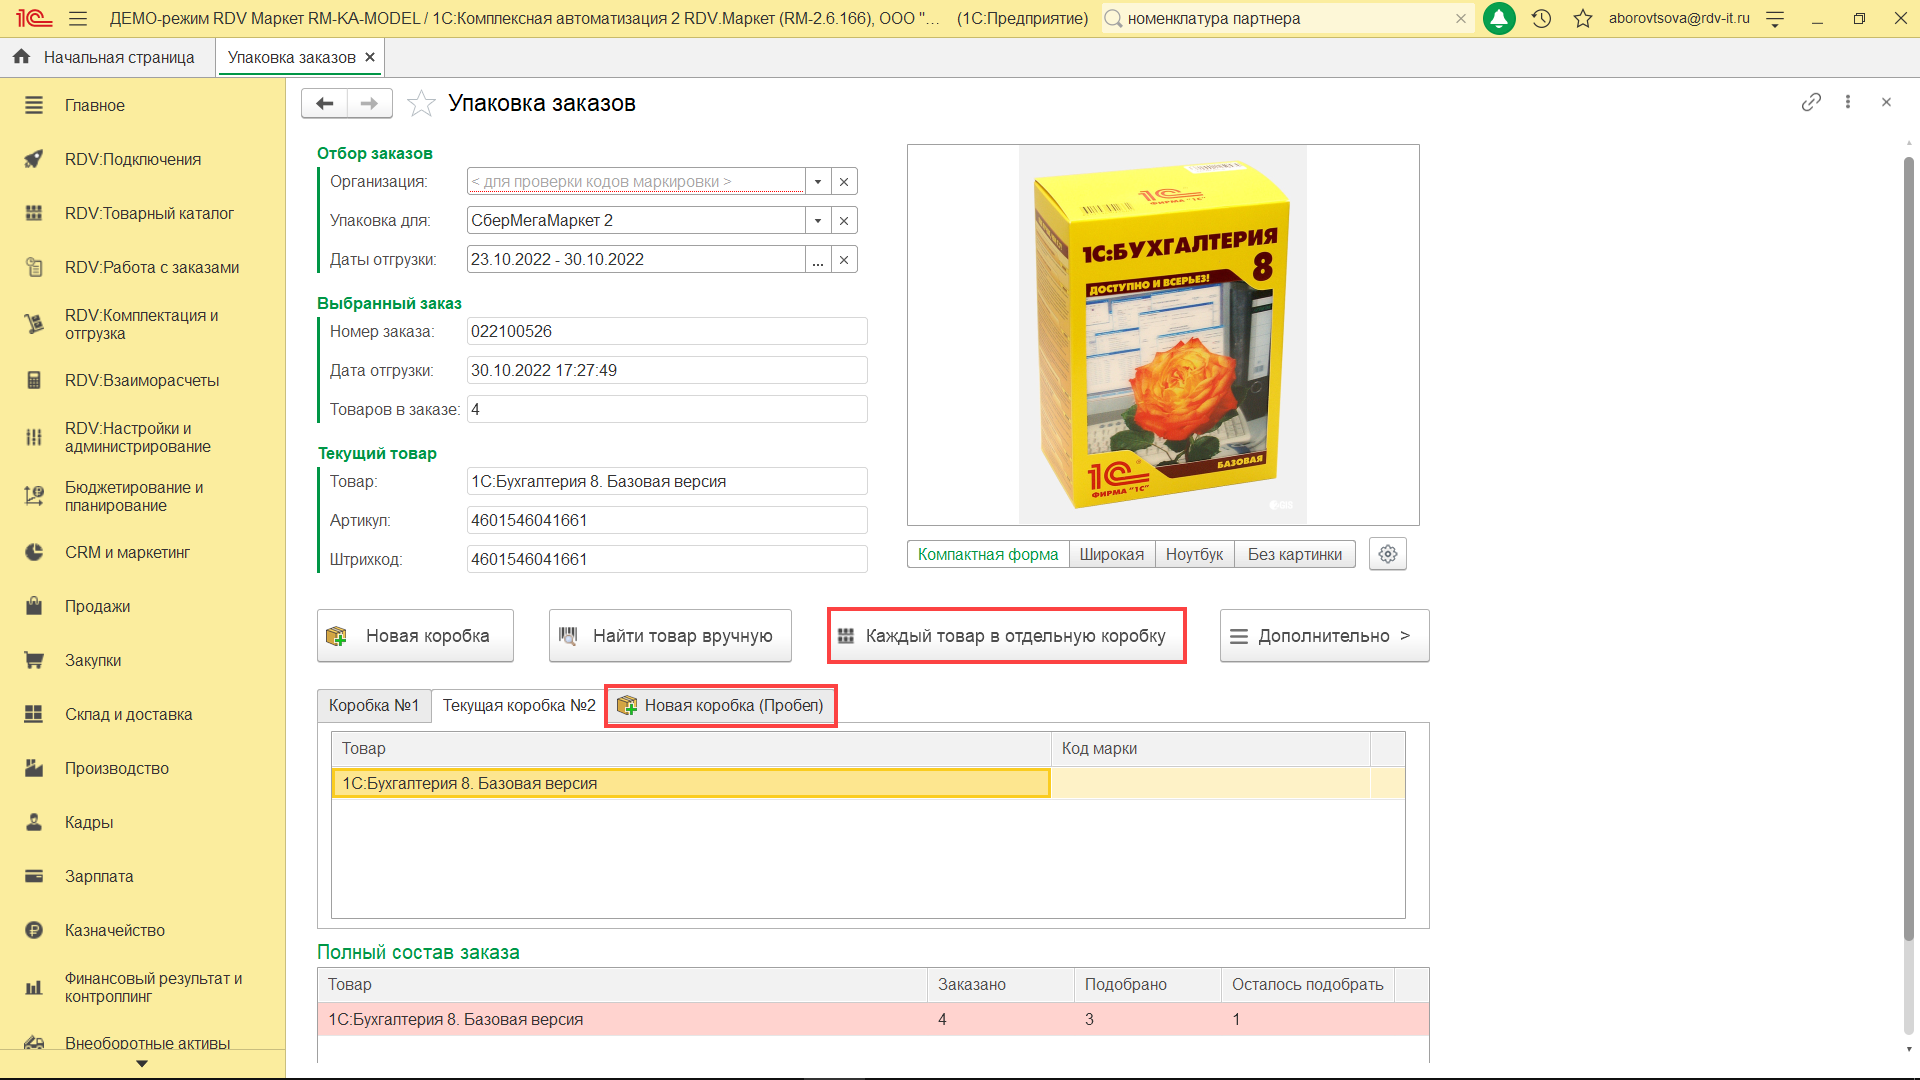The height and width of the screenshot is (1080, 1920).
Task: Click the favorites star in title bar
Action: tap(1582, 18)
